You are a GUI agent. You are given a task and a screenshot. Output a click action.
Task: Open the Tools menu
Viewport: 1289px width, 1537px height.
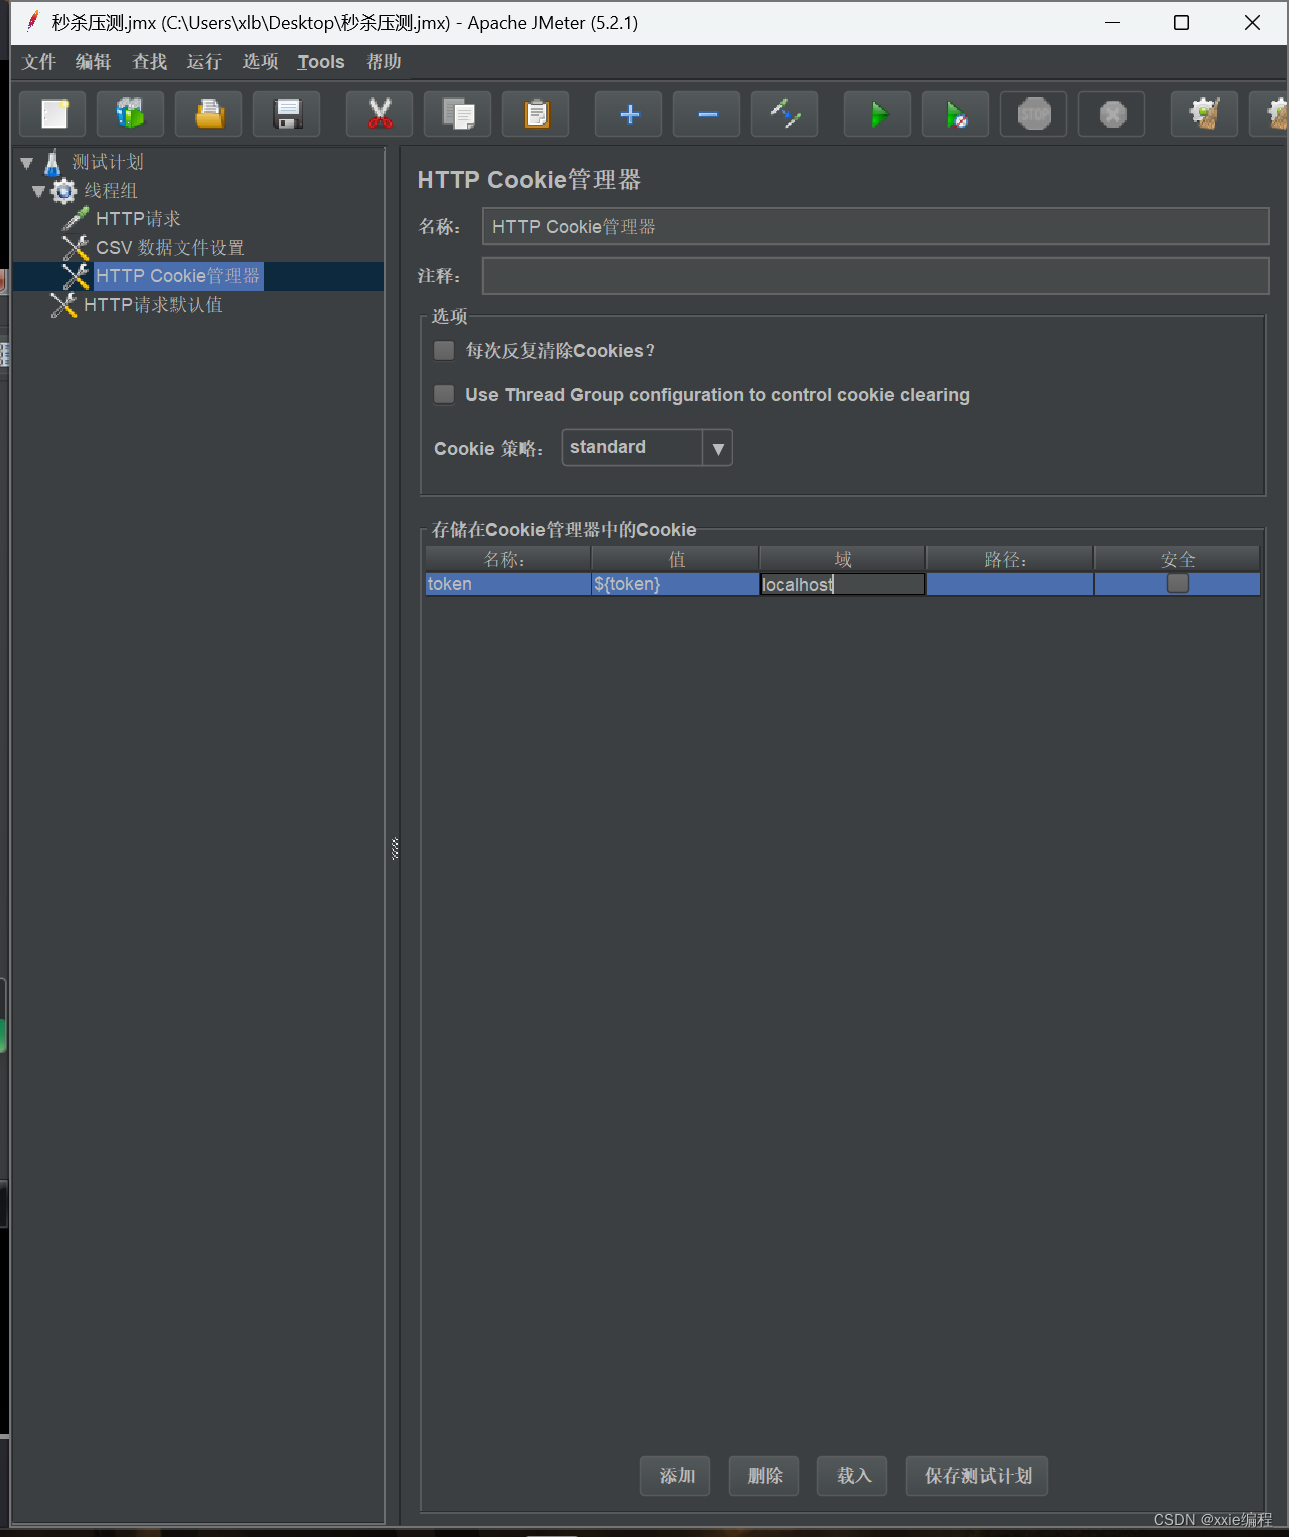pos(321,62)
